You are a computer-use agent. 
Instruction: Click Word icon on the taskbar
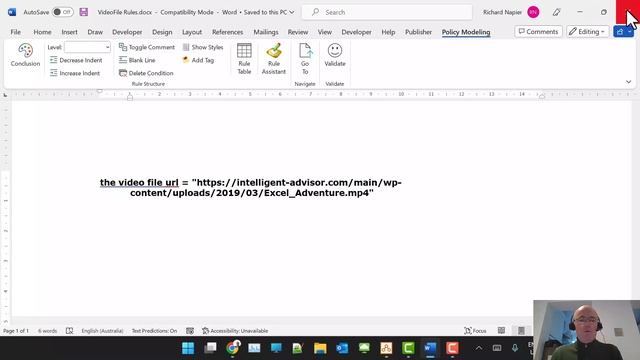coord(430,348)
